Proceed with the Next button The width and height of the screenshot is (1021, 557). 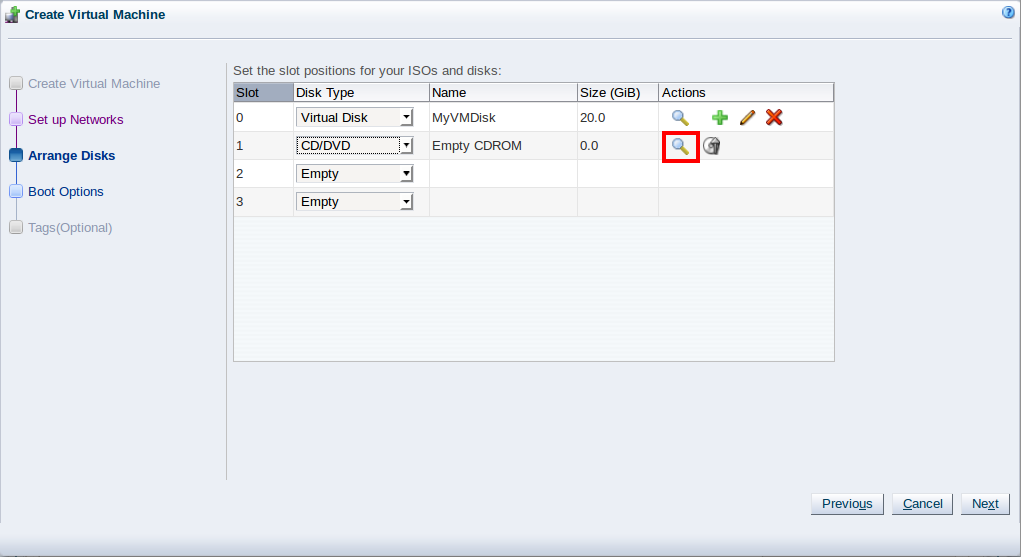pos(985,504)
